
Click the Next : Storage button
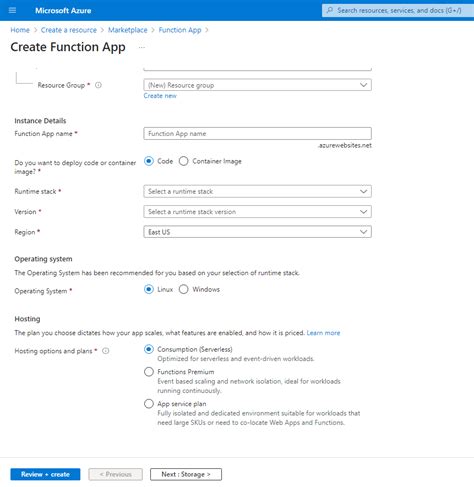(x=186, y=474)
